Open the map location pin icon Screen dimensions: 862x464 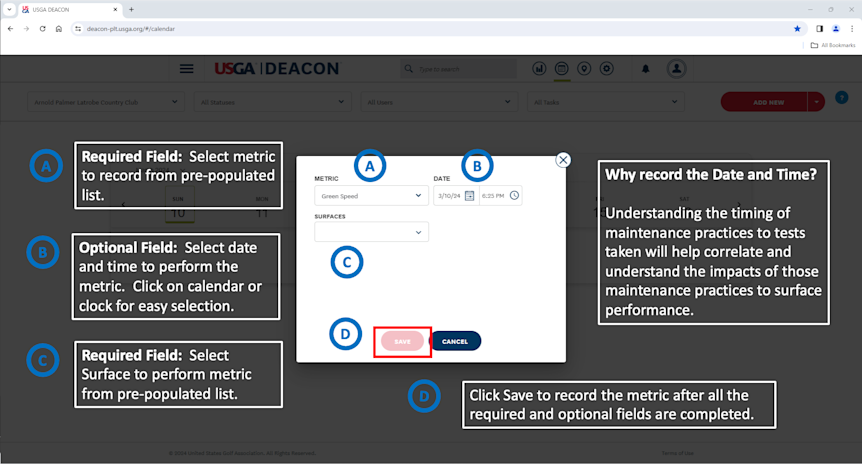point(584,69)
